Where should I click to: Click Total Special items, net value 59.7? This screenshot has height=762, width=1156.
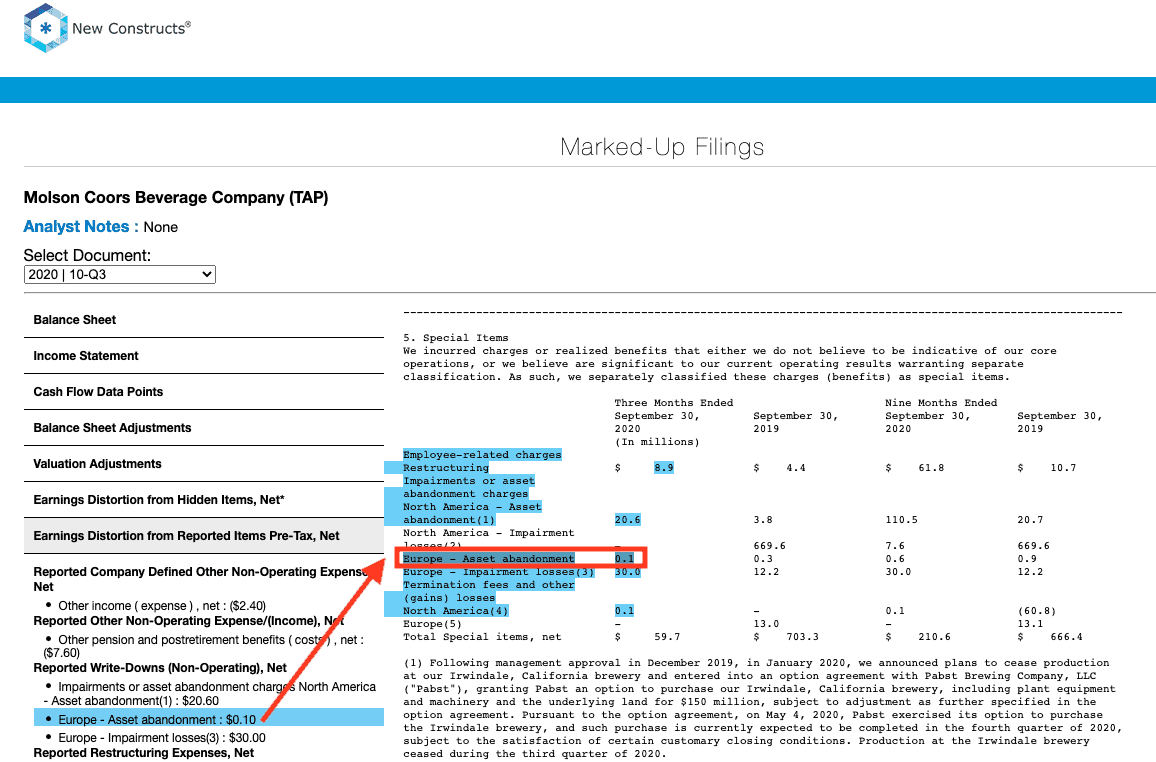(x=667, y=637)
